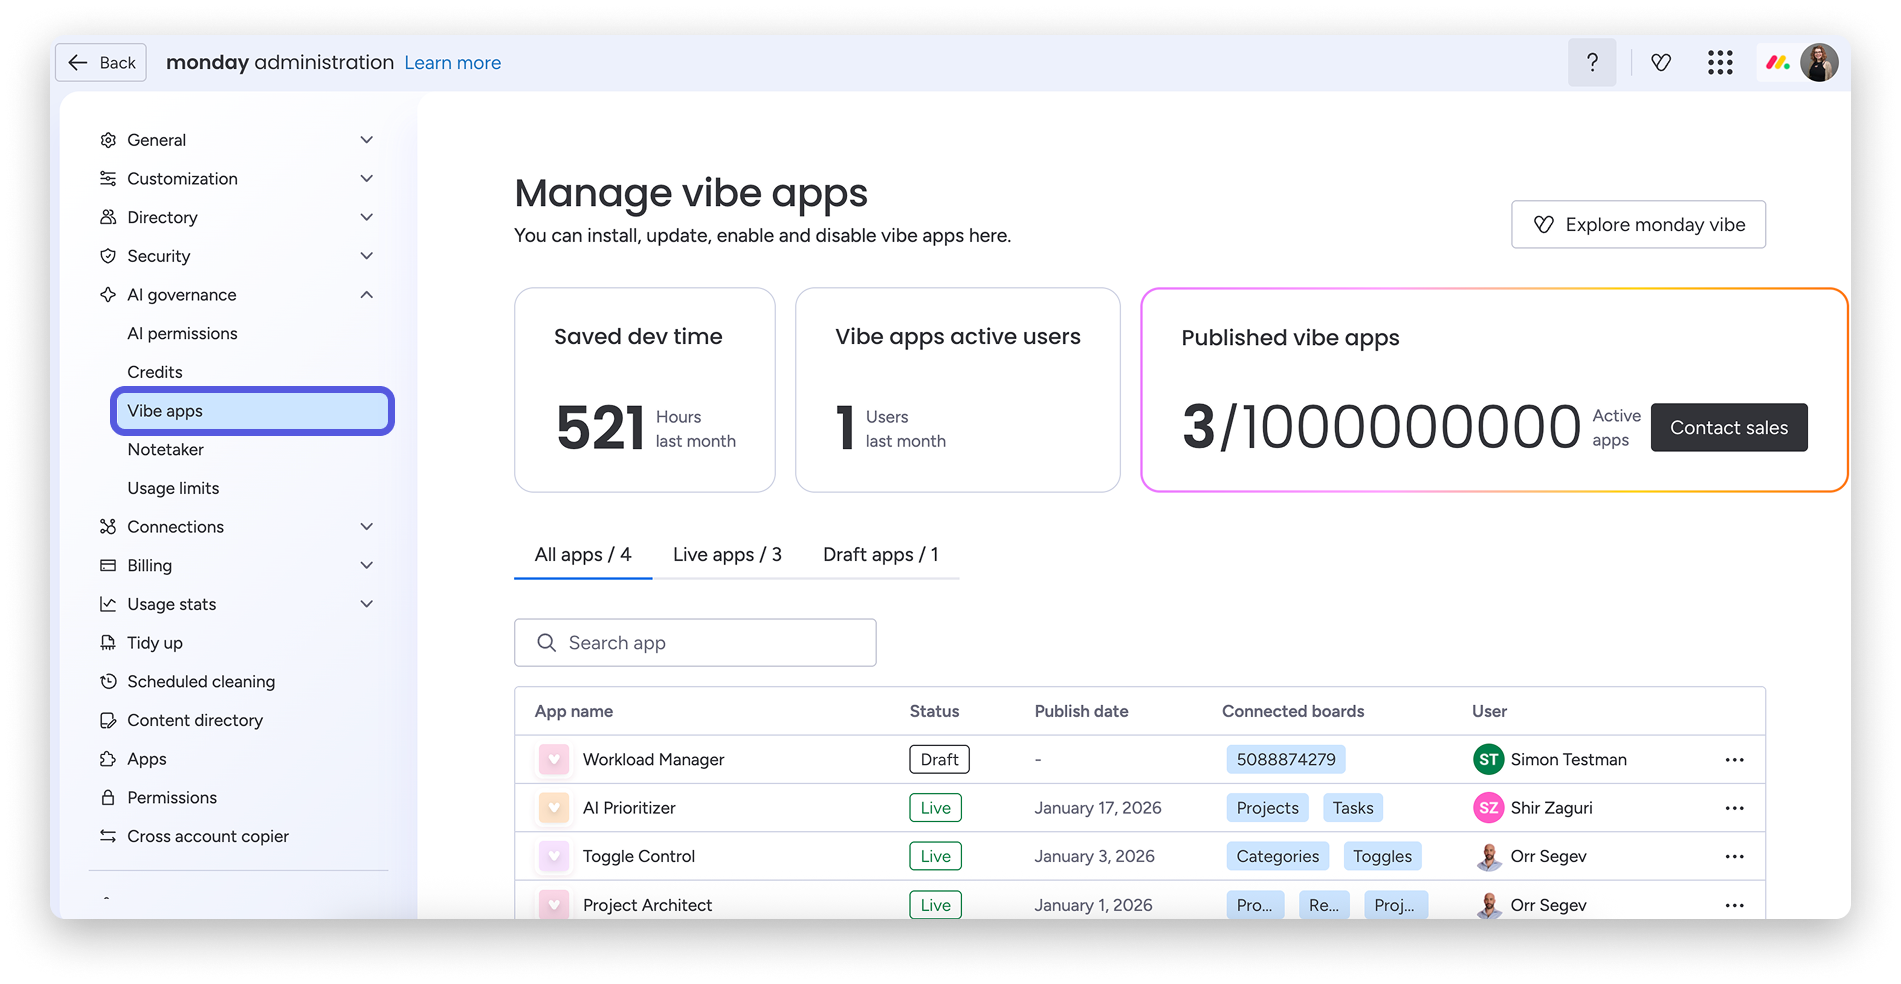Image resolution: width=1901 pixels, height=984 pixels.
Task: Expand the General section chevron
Action: pos(367,140)
